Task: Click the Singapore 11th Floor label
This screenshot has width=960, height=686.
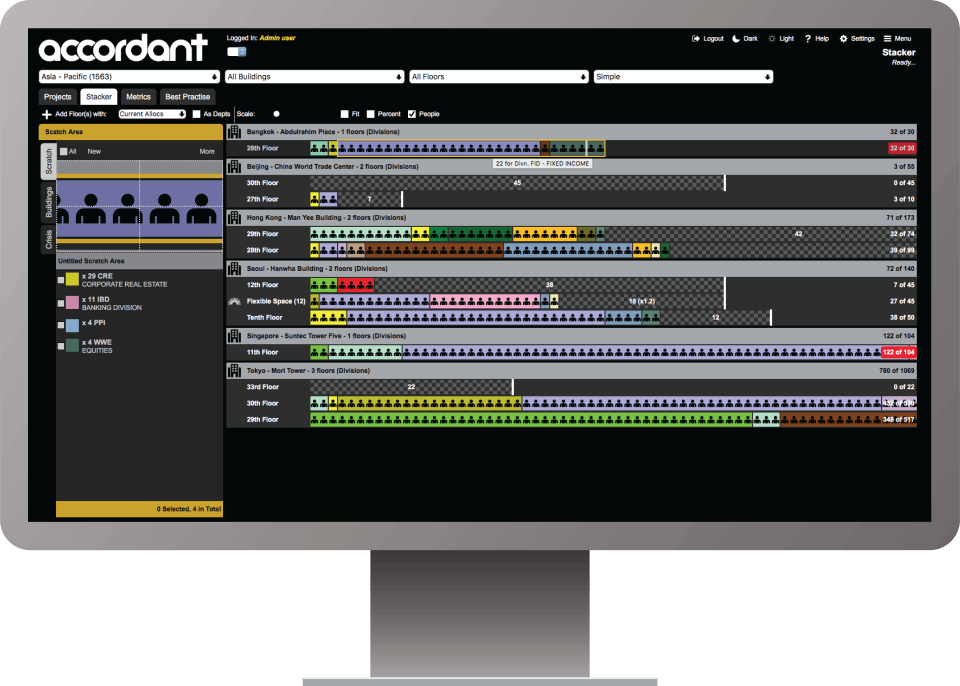Action: [x=262, y=352]
